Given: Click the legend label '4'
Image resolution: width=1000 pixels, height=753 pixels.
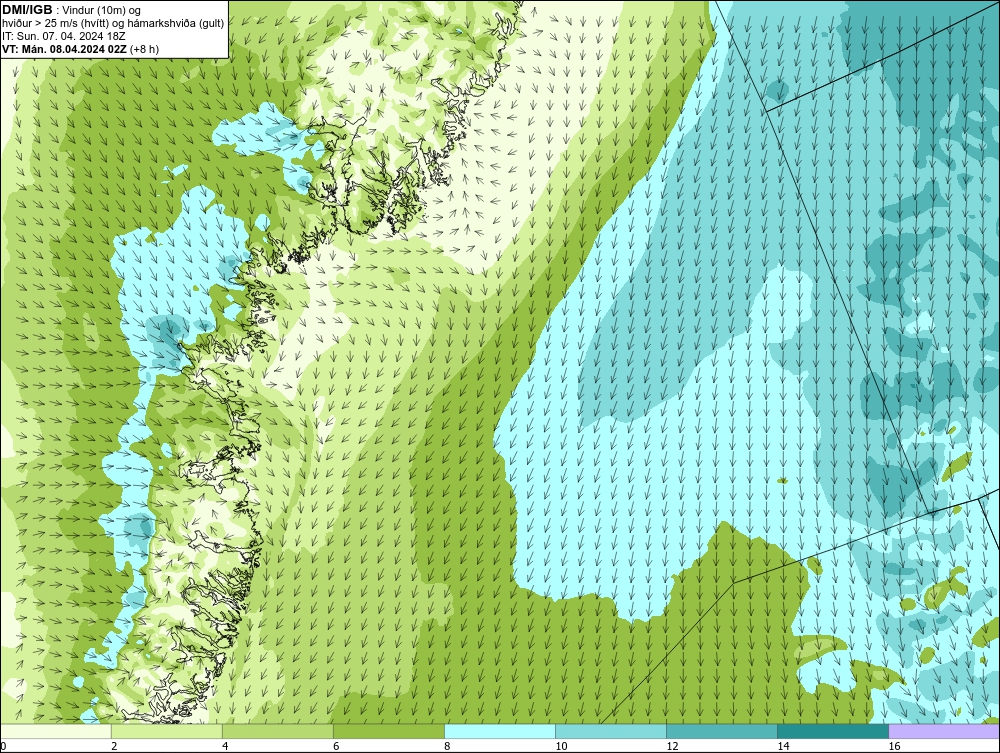Looking at the screenshot, I should click(224, 746).
